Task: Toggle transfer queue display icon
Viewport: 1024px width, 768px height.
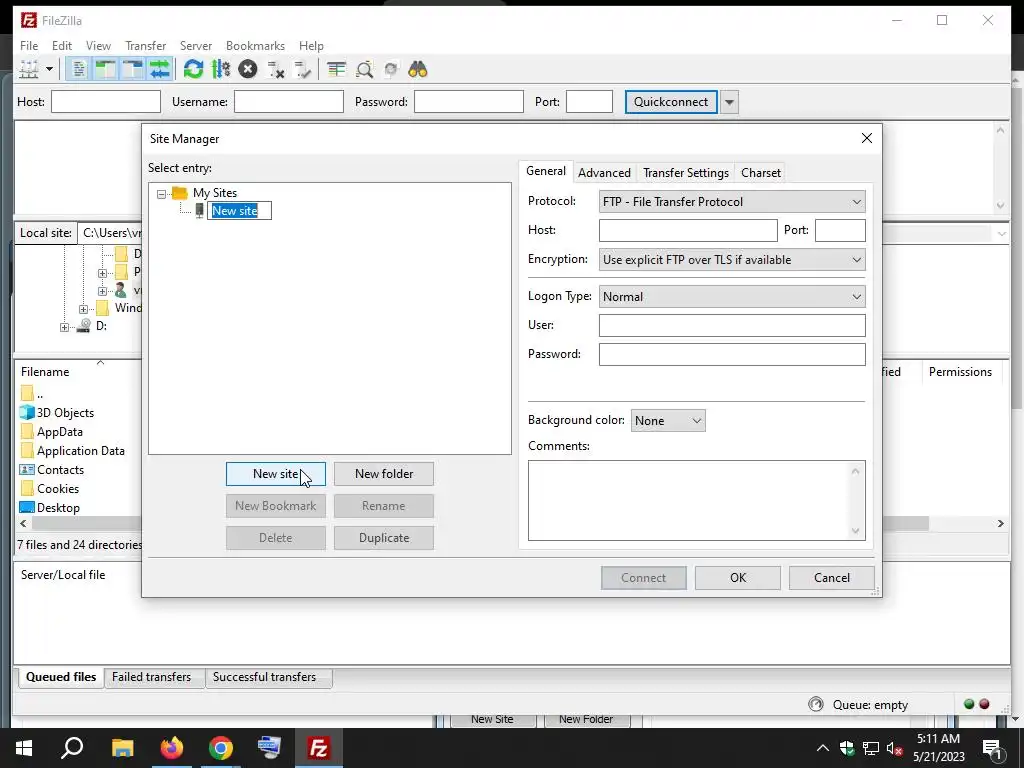Action: click(159, 69)
